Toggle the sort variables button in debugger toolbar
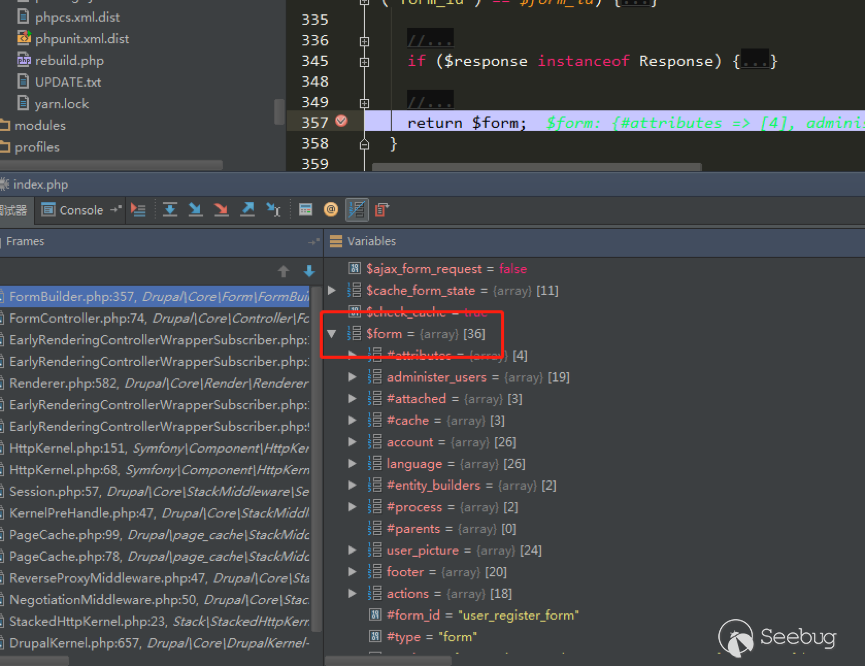This screenshot has width=865, height=666. click(356, 210)
